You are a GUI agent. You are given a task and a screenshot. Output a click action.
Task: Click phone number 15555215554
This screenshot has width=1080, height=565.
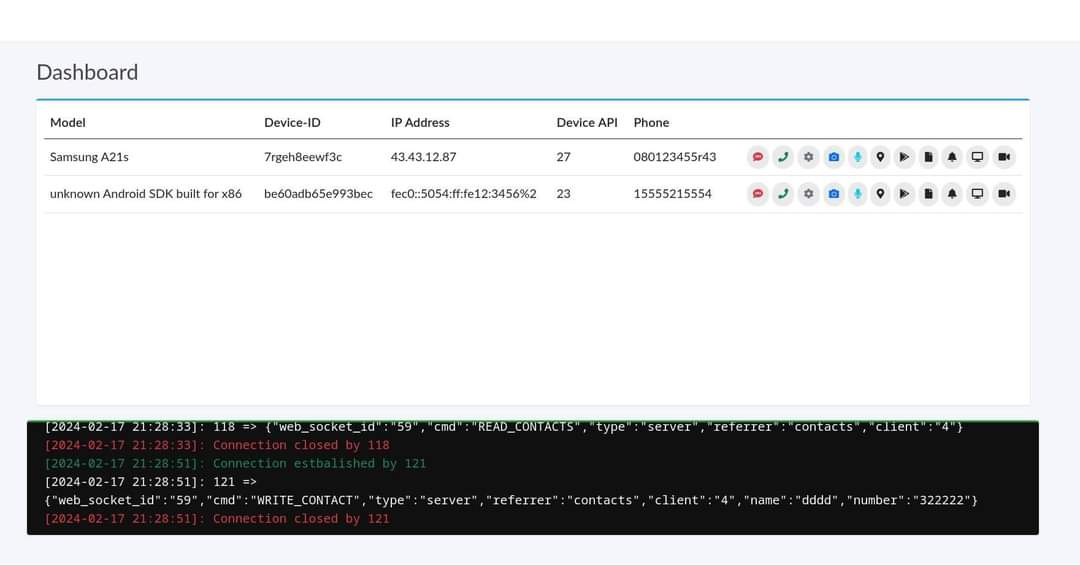(672, 194)
